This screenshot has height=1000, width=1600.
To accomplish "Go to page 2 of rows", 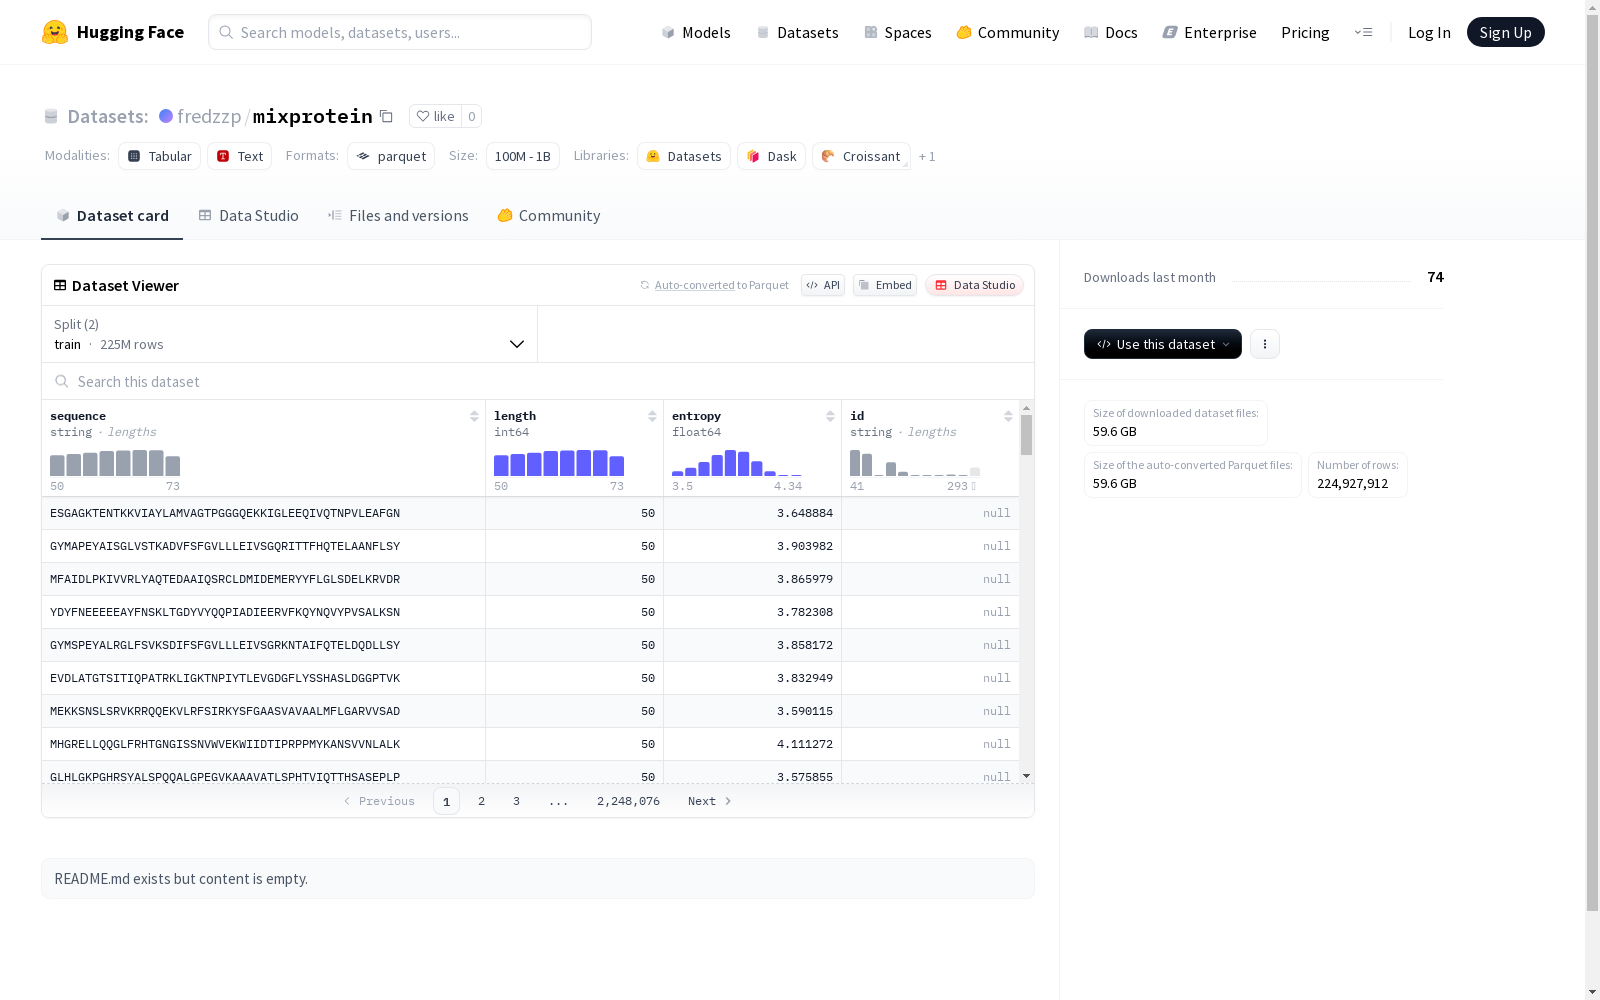I will point(481,801).
